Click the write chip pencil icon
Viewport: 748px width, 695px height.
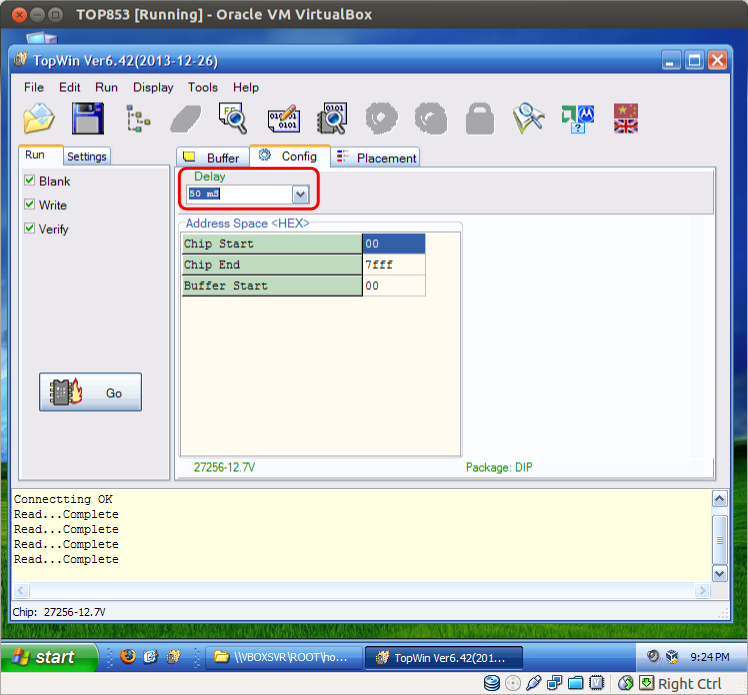tap(283, 118)
